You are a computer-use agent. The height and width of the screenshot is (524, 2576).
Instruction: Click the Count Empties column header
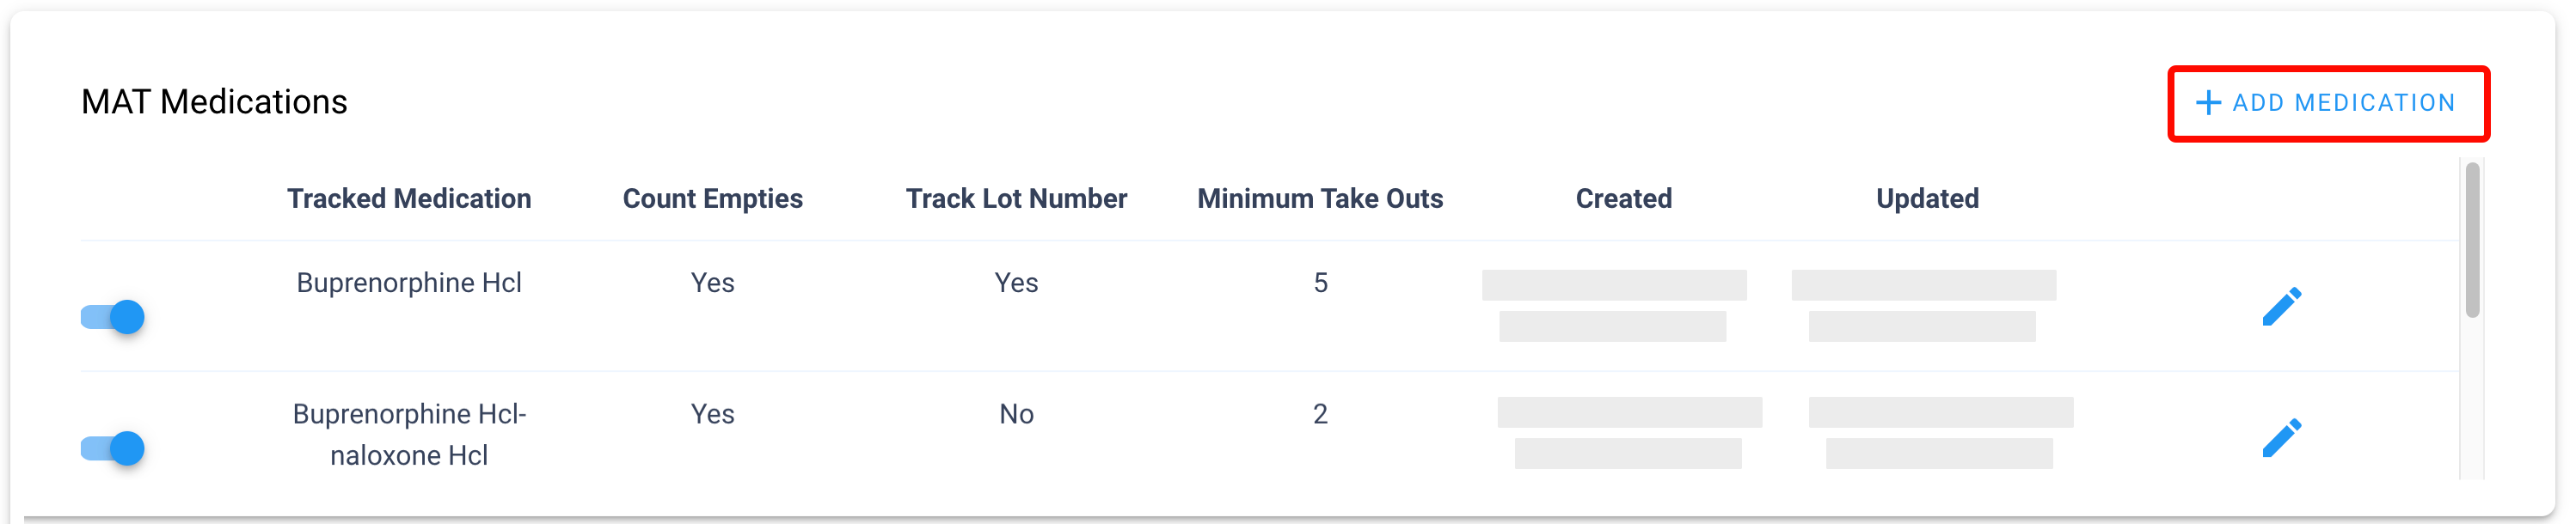[712, 199]
